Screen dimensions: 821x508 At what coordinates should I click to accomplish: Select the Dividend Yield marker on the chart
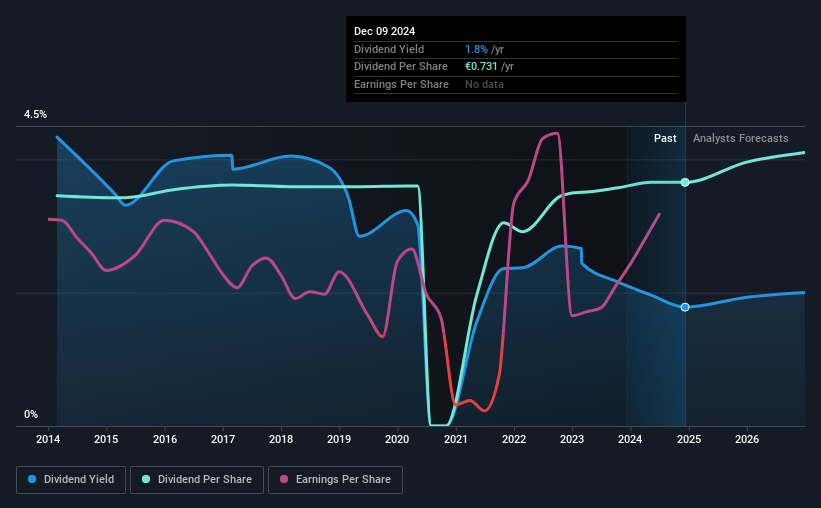[685, 307]
